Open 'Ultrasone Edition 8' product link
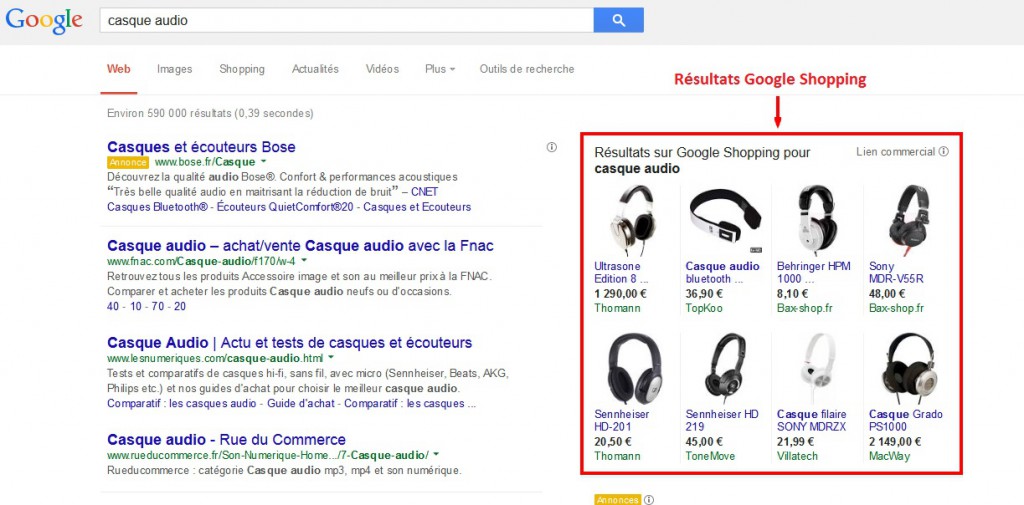 click(x=621, y=272)
